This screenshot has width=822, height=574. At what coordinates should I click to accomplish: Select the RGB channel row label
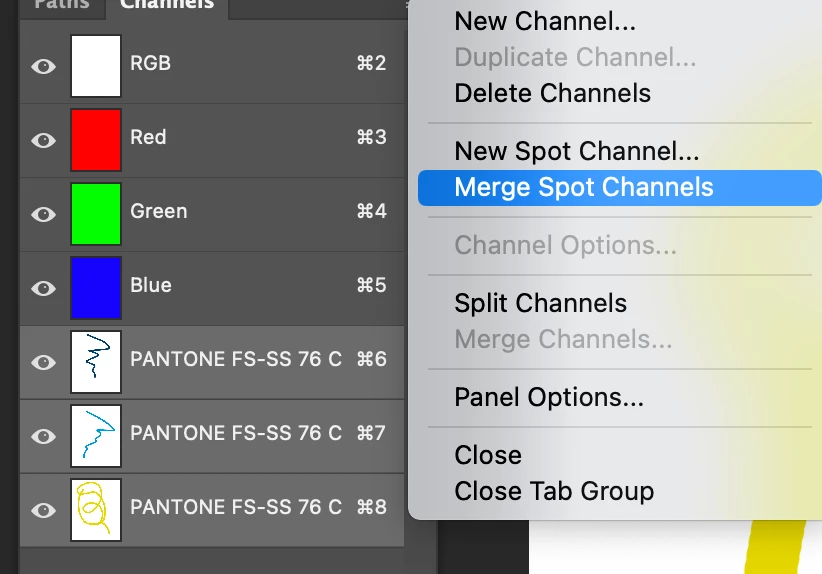click(151, 63)
